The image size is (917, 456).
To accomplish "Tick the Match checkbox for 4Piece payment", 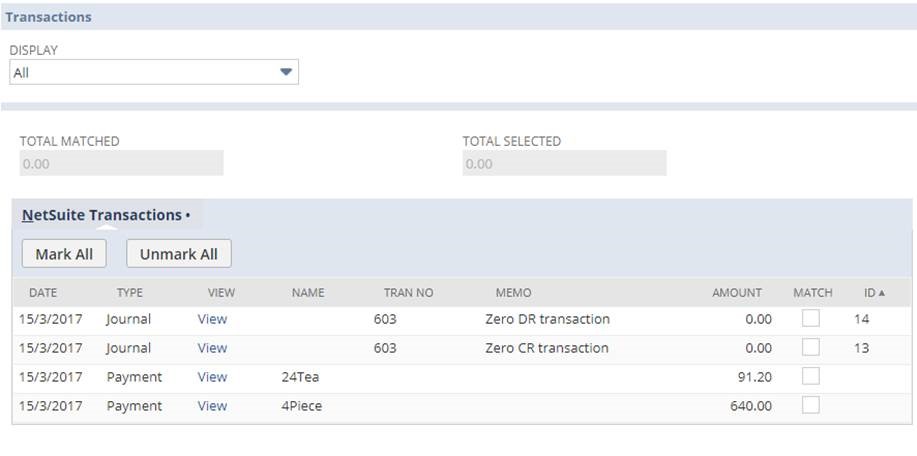I will click(811, 406).
